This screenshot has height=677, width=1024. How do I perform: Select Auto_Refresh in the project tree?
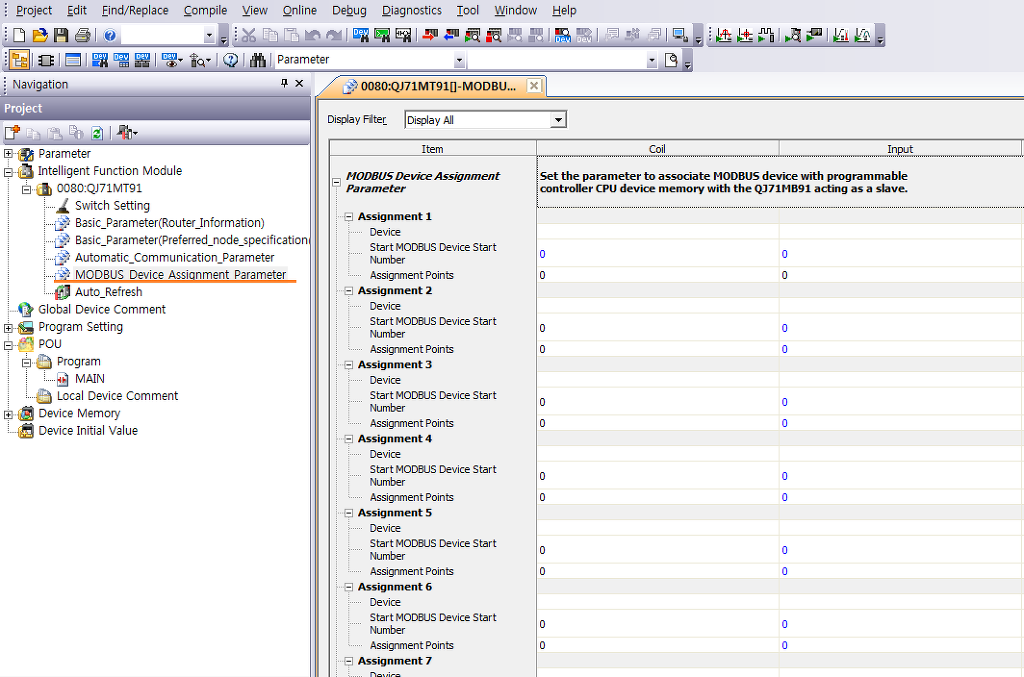point(108,292)
